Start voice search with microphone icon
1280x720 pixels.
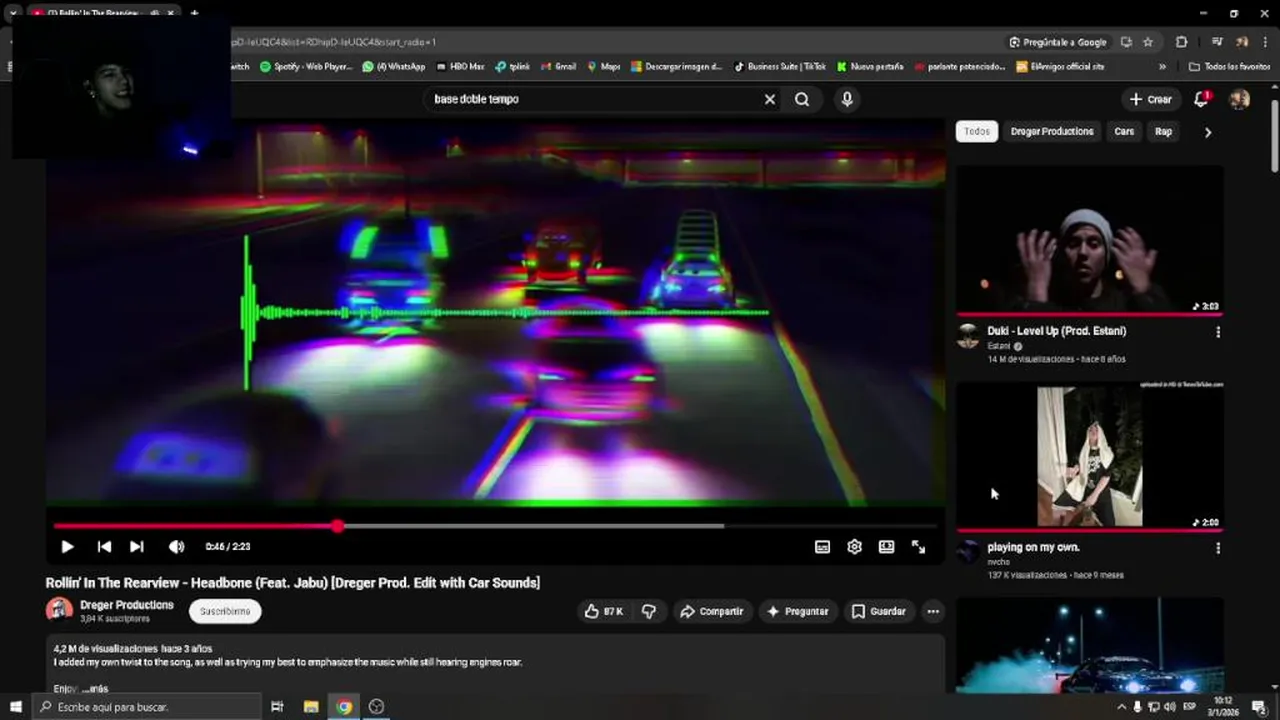[847, 99]
